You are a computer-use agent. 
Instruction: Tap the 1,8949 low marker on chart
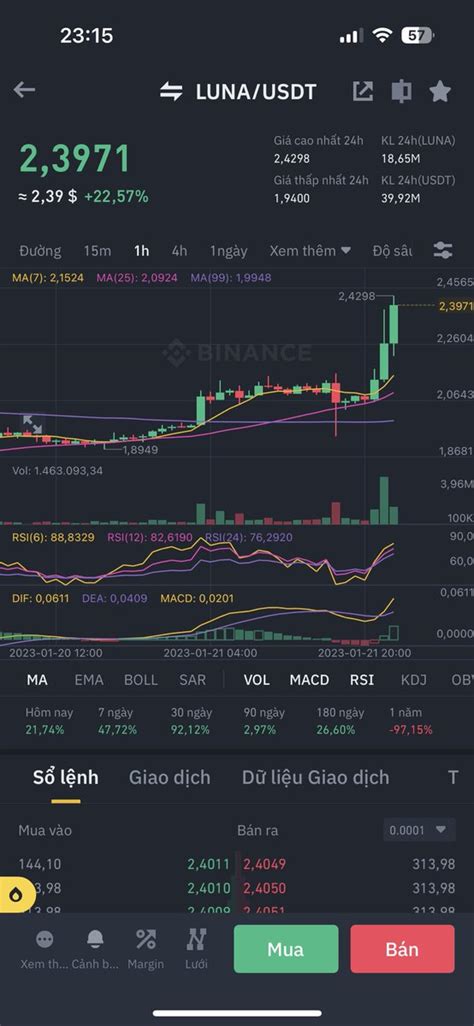click(139, 450)
